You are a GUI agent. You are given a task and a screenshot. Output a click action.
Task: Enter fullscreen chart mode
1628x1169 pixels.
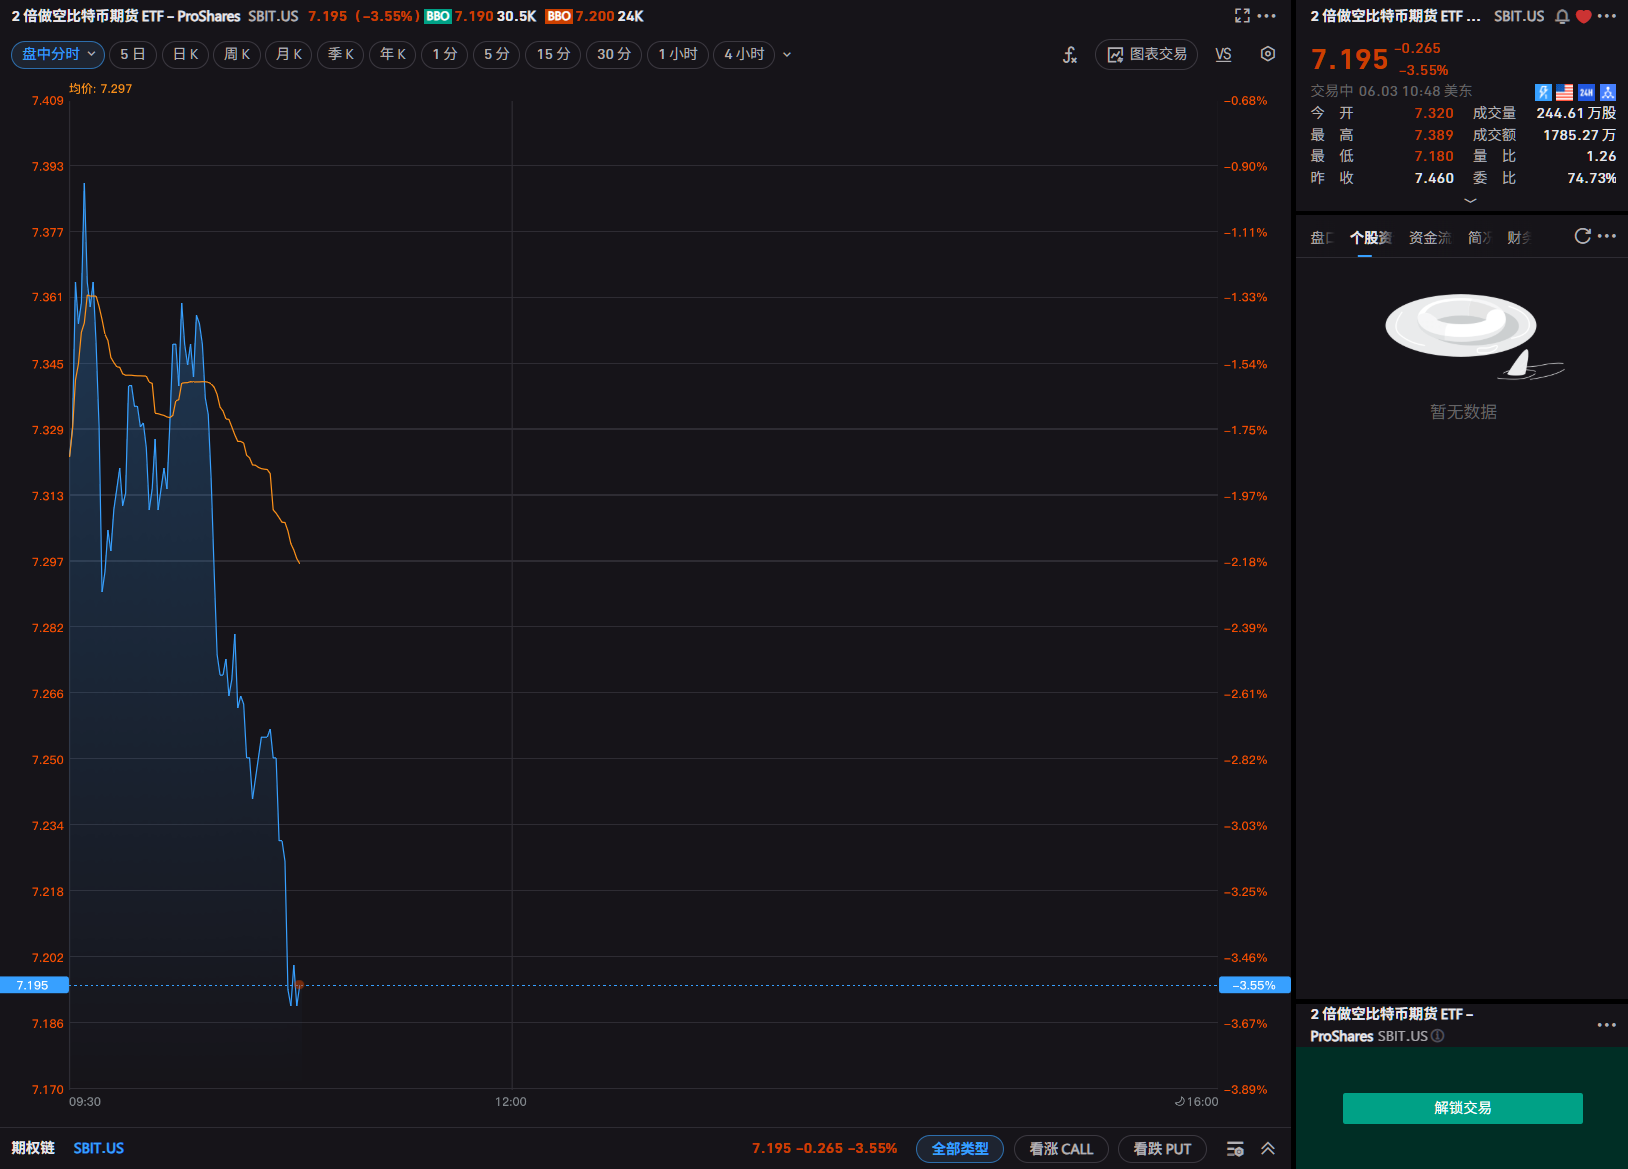1242,16
